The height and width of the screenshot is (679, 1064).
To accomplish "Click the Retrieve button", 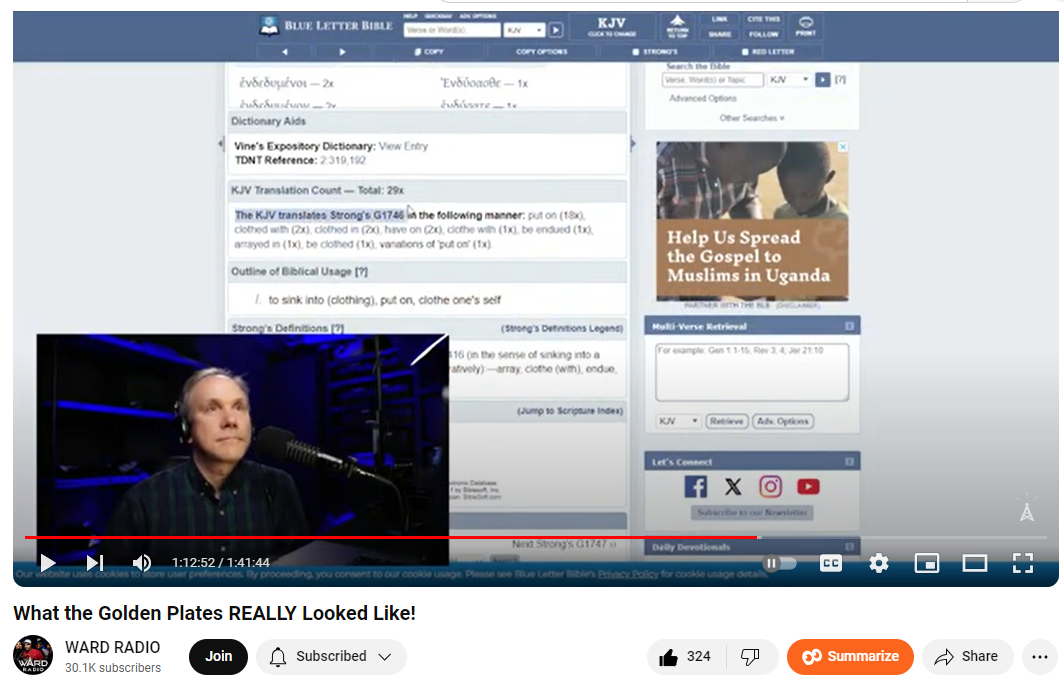I will (x=727, y=421).
